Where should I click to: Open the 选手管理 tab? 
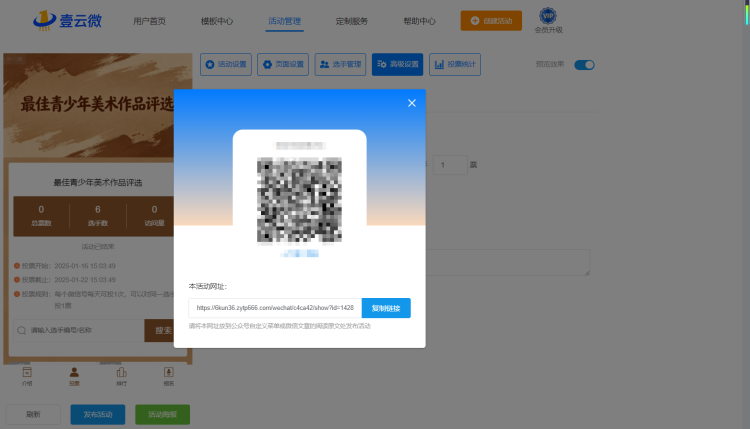(341, 64)
